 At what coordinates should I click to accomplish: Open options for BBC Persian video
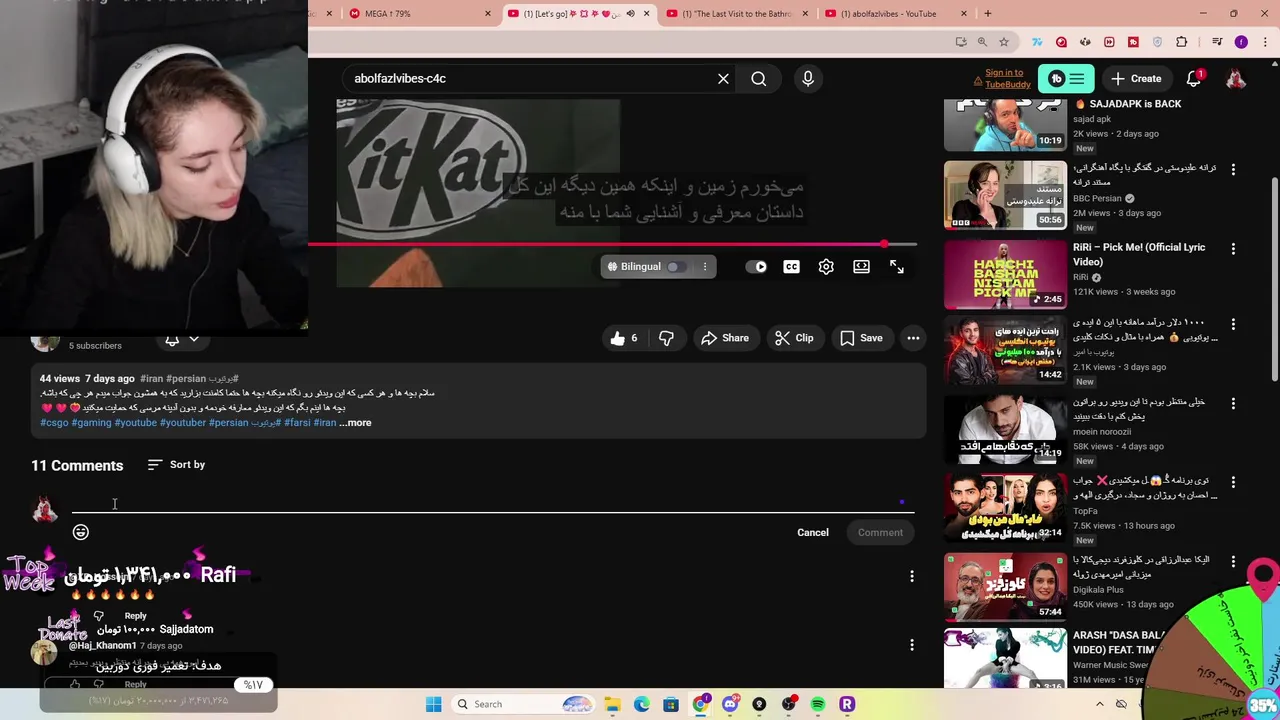coord(1233,170)
